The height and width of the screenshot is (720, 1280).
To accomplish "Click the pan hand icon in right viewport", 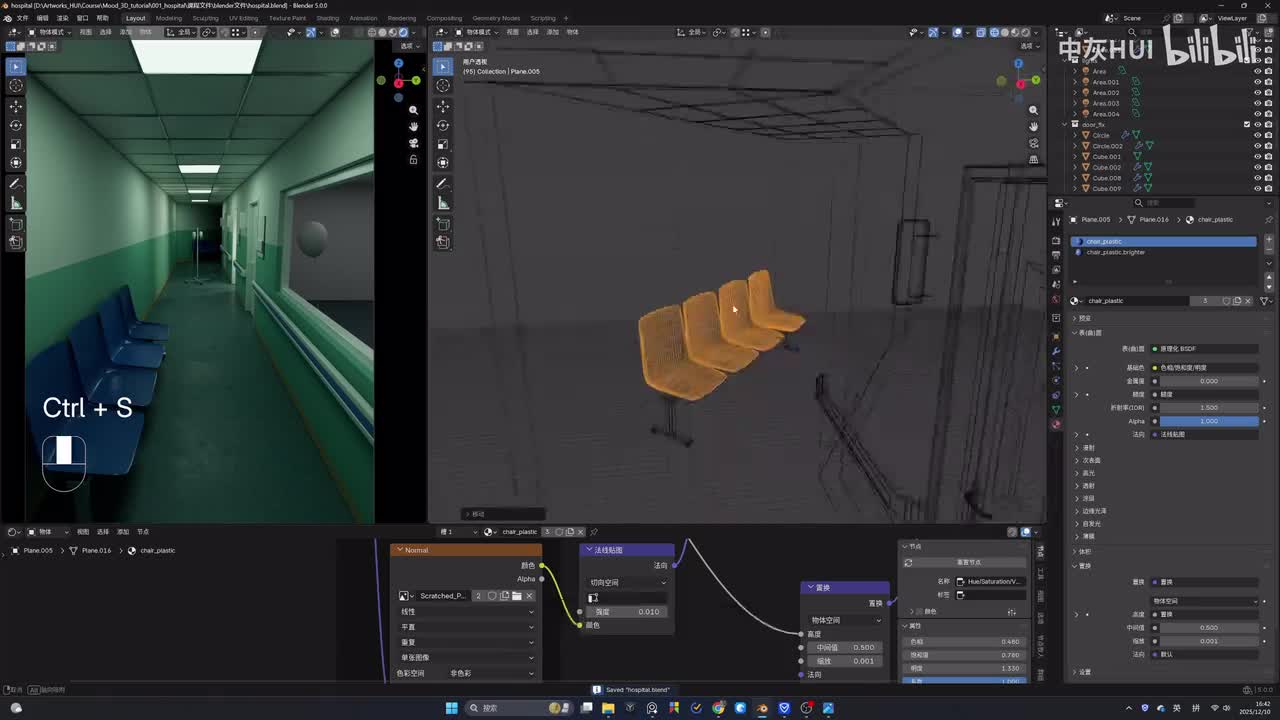I will coord(1034,127).
